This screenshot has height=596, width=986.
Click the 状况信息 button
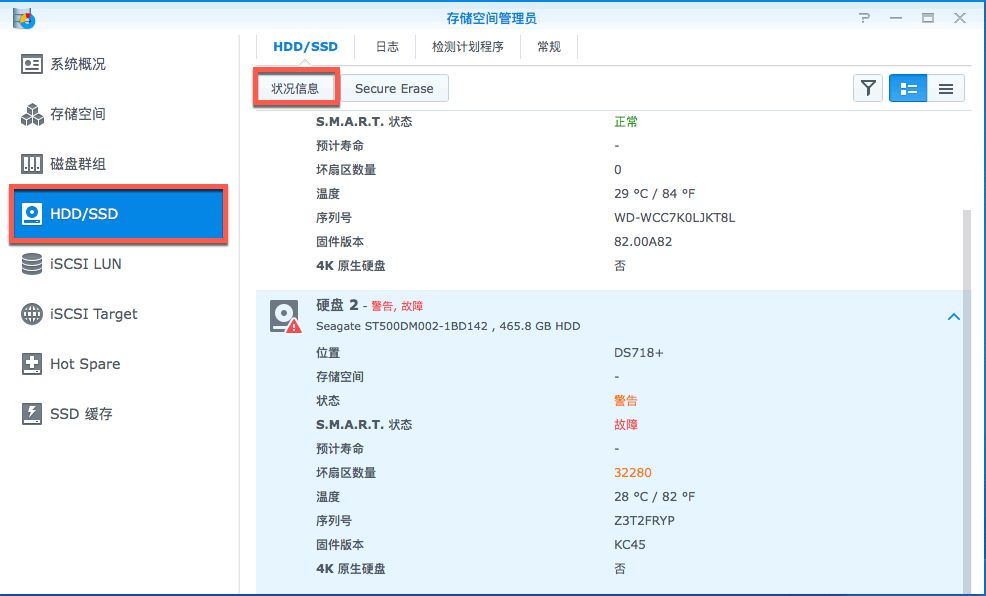[x=296, y=89]
